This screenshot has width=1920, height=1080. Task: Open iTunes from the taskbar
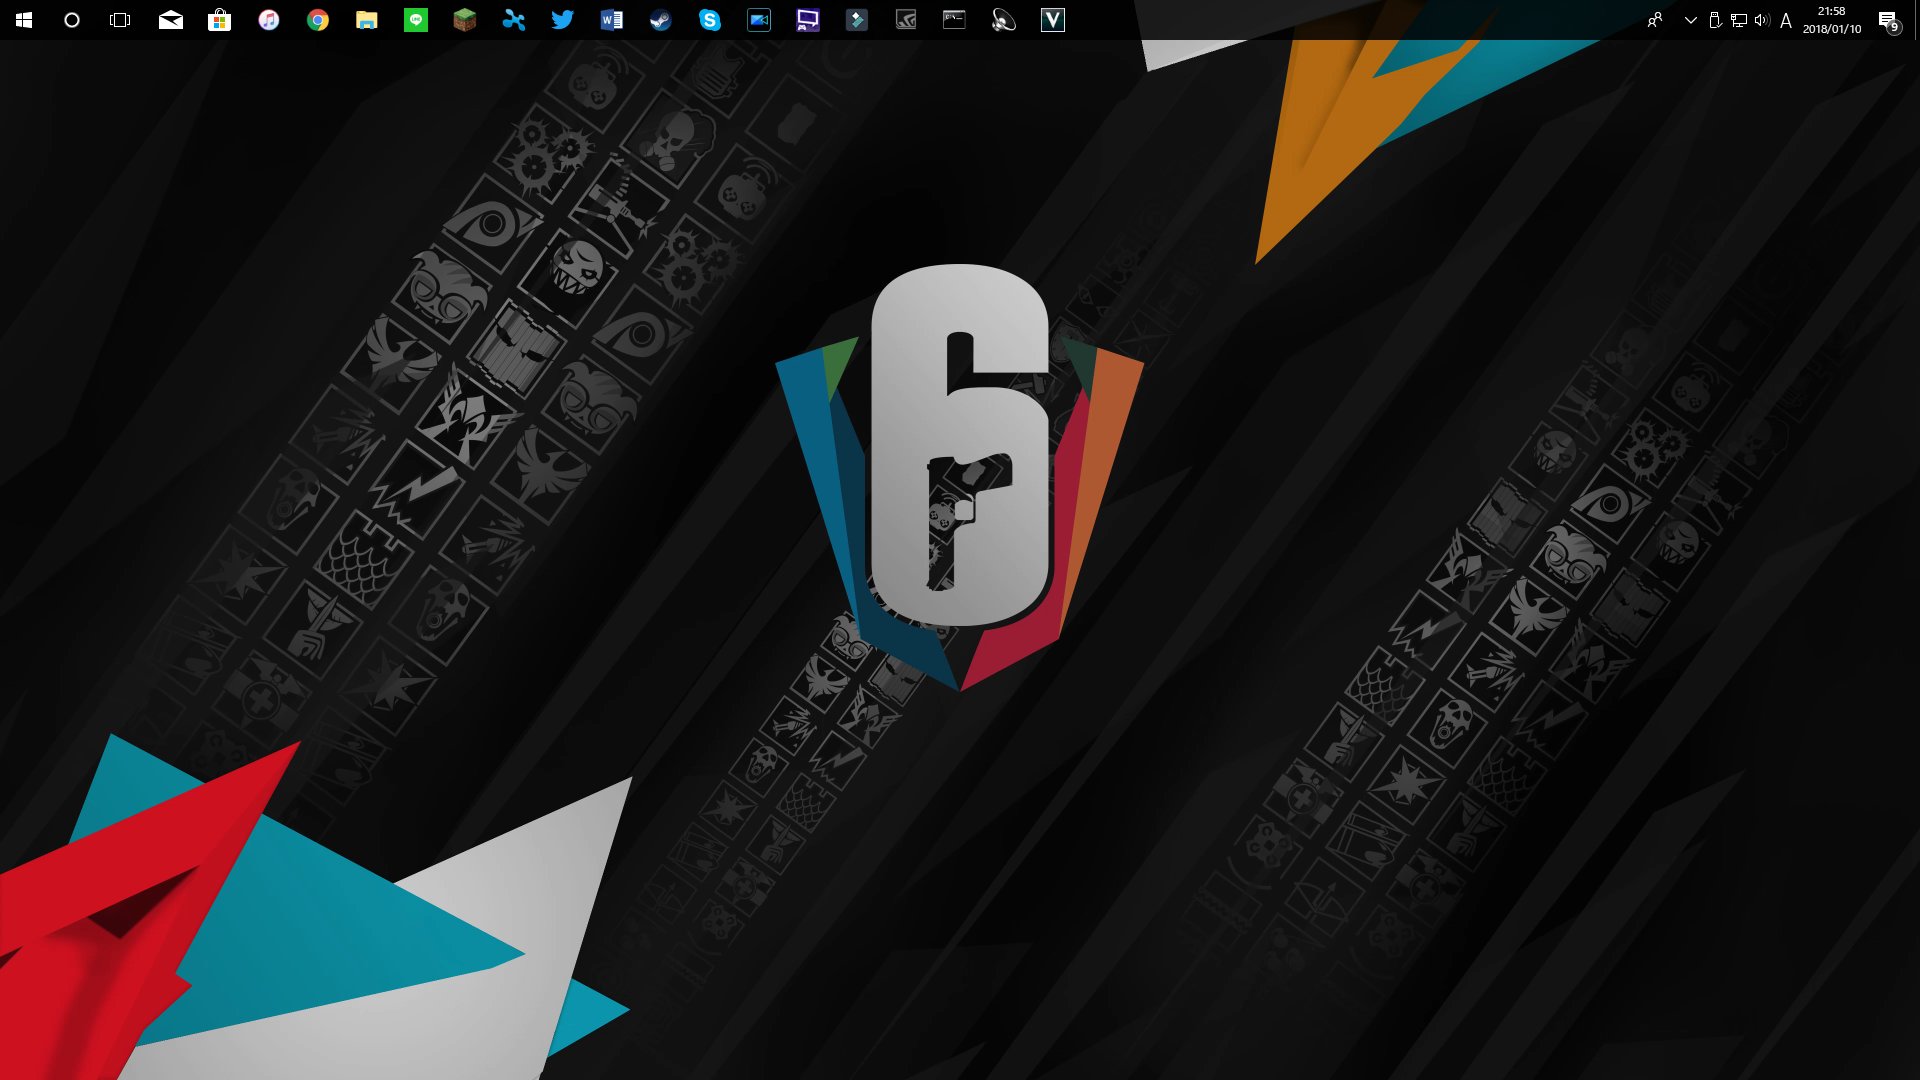269,20
